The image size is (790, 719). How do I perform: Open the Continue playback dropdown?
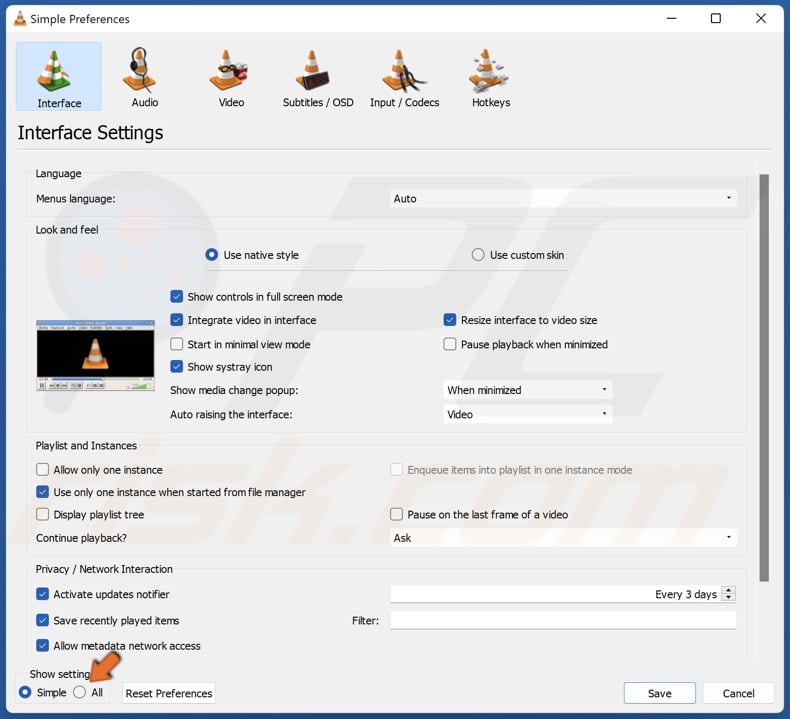[563, 538]
